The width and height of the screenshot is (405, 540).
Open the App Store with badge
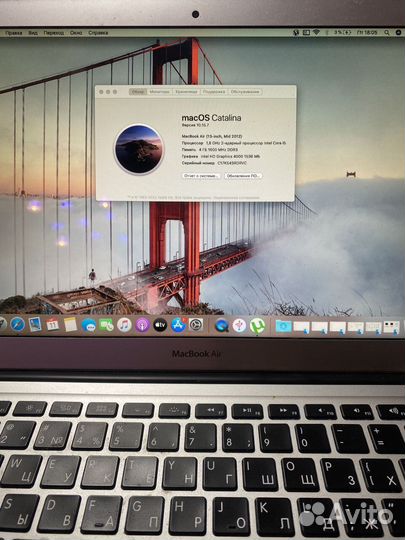pyautogui.click(x=178, y=325)
